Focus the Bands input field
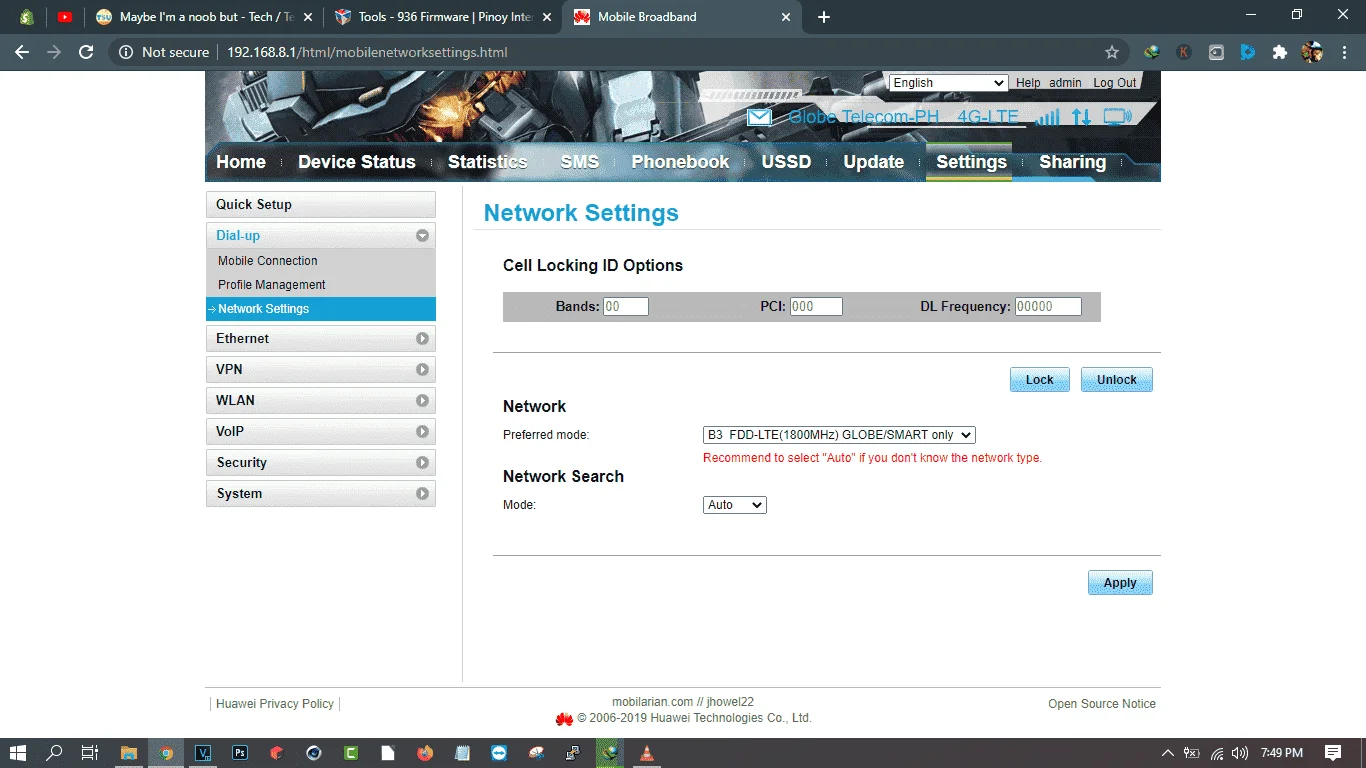The height and width of the screenshot is (768, 1366). pyautogui.click(x=626, y=307)
